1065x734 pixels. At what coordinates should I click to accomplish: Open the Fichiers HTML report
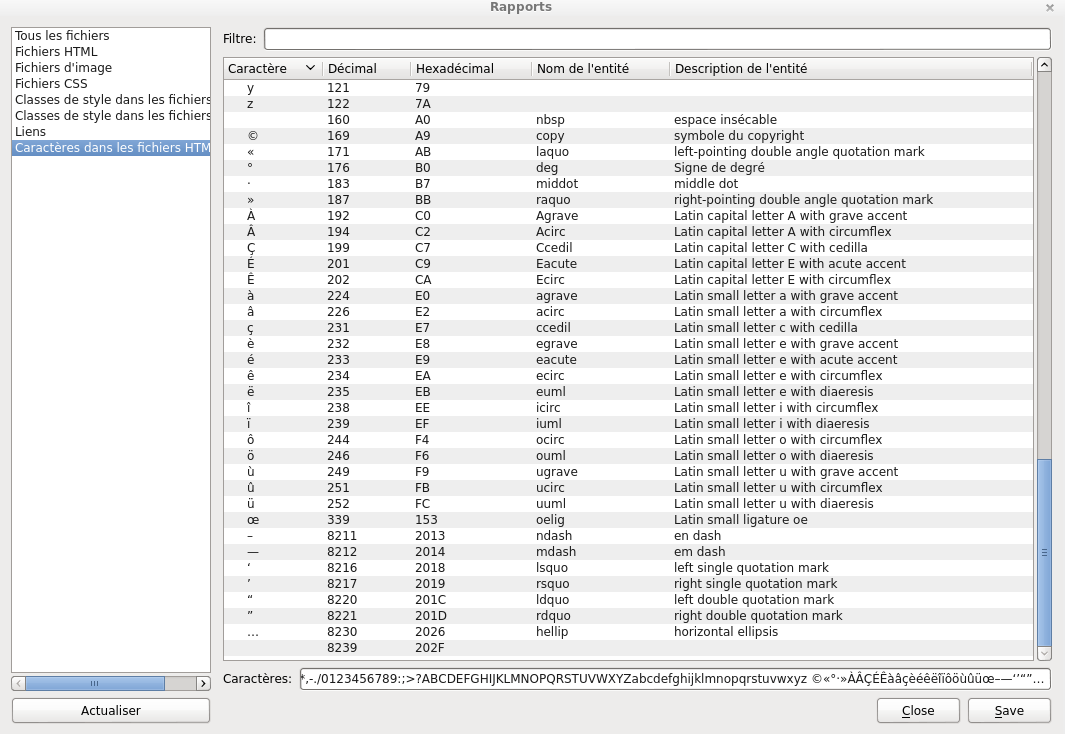(56, 52)
